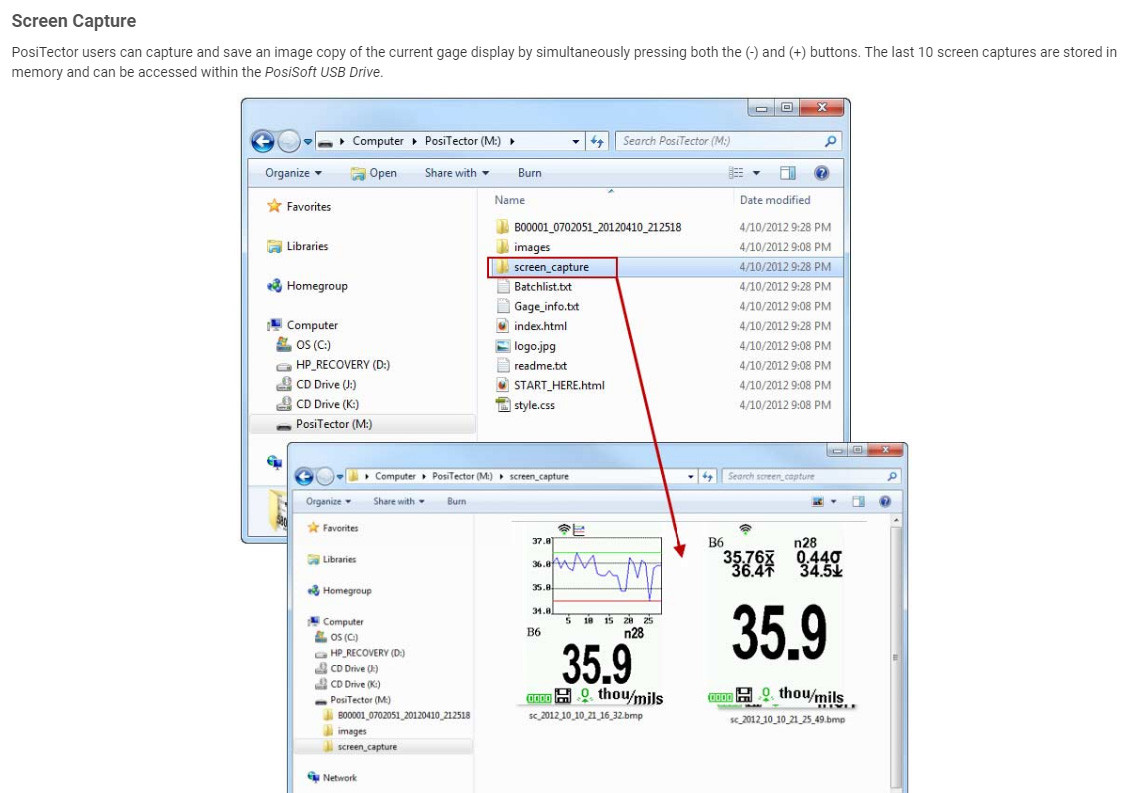
Task: Click back arrow in screen_capture window
Action: 304,476
